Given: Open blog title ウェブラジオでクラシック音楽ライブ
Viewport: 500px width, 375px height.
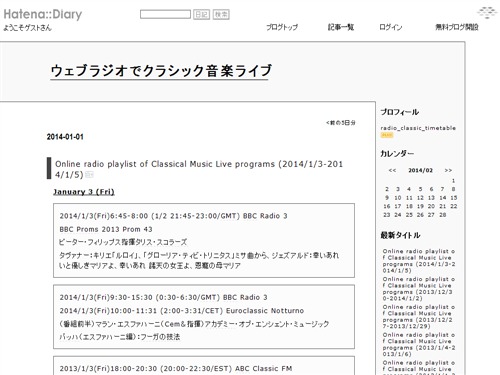Looking at the screenshot, I should coord(161,71).
